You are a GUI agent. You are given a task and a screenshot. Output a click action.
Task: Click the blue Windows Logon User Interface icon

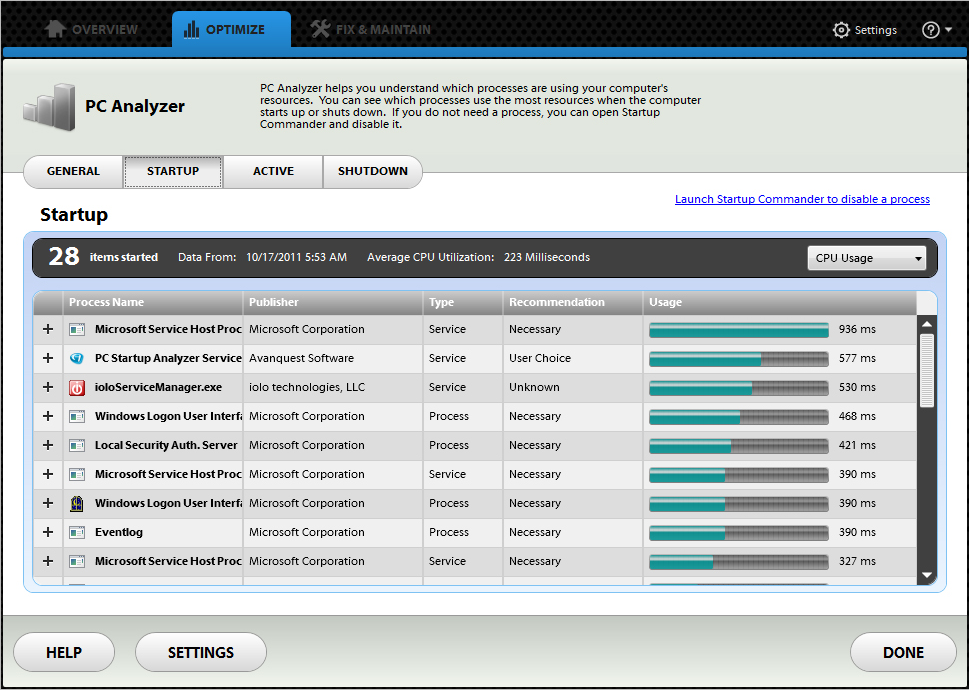coord(77,503)
